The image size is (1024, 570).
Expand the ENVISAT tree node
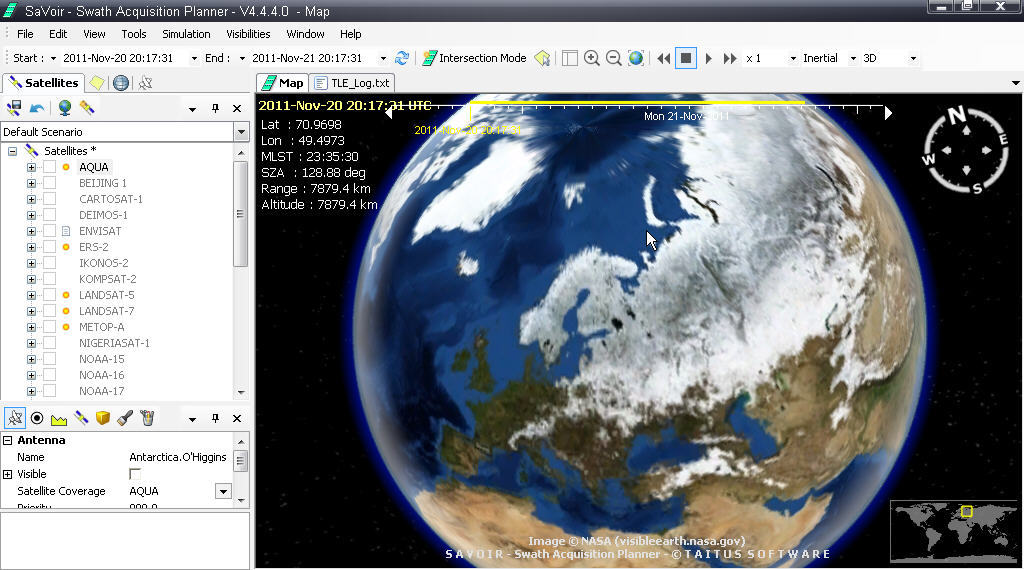coord(31,231)
